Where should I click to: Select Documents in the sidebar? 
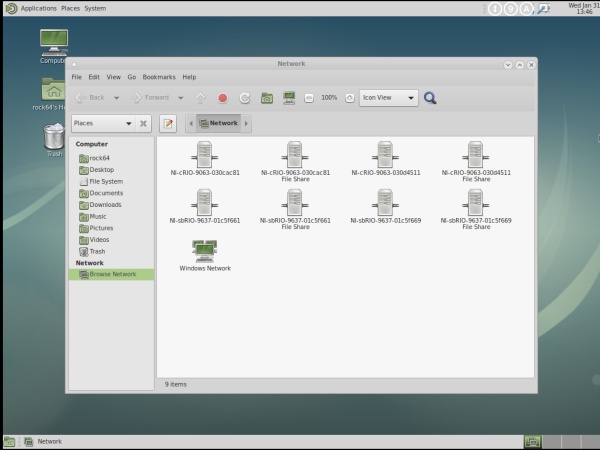point(111,193)
